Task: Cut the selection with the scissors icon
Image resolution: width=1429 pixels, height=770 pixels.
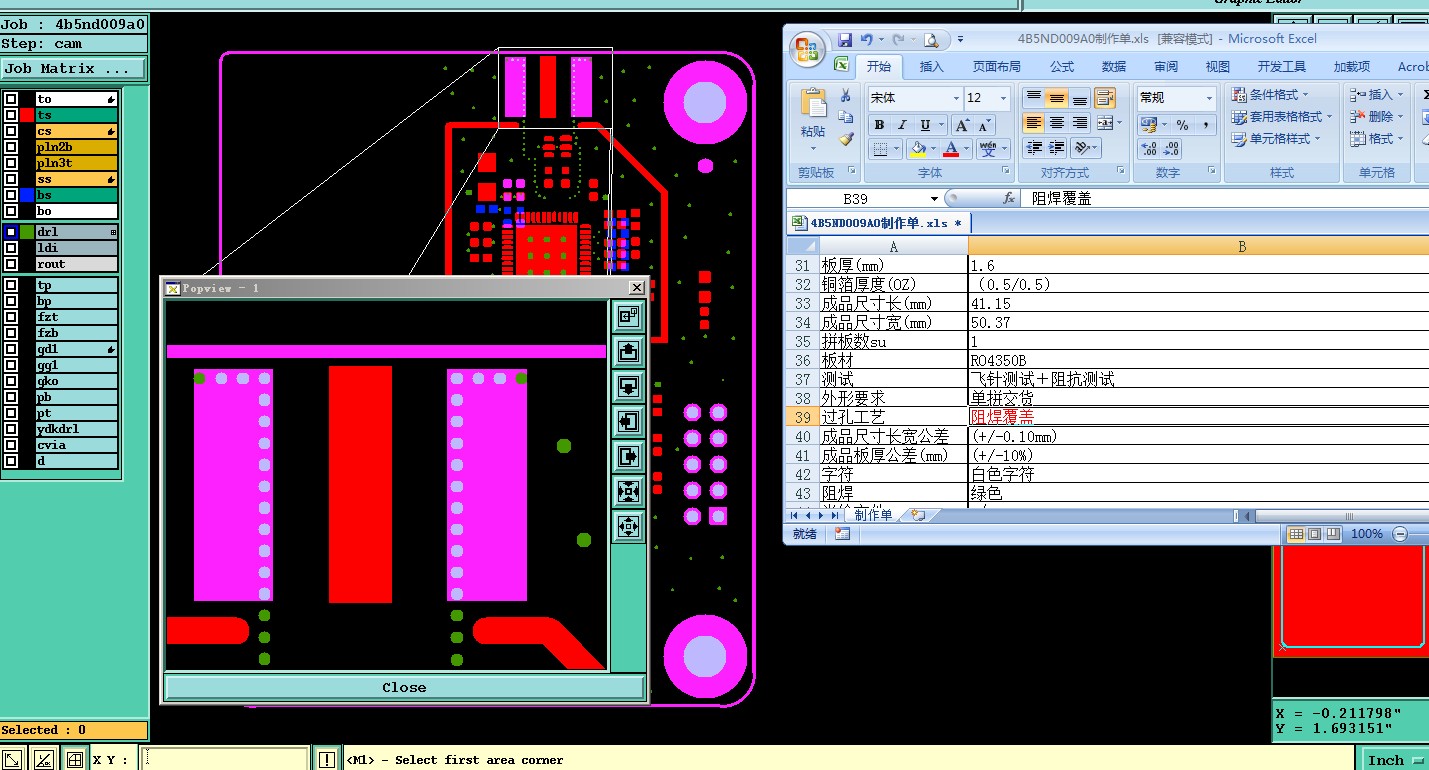Action: click(845, 96)
